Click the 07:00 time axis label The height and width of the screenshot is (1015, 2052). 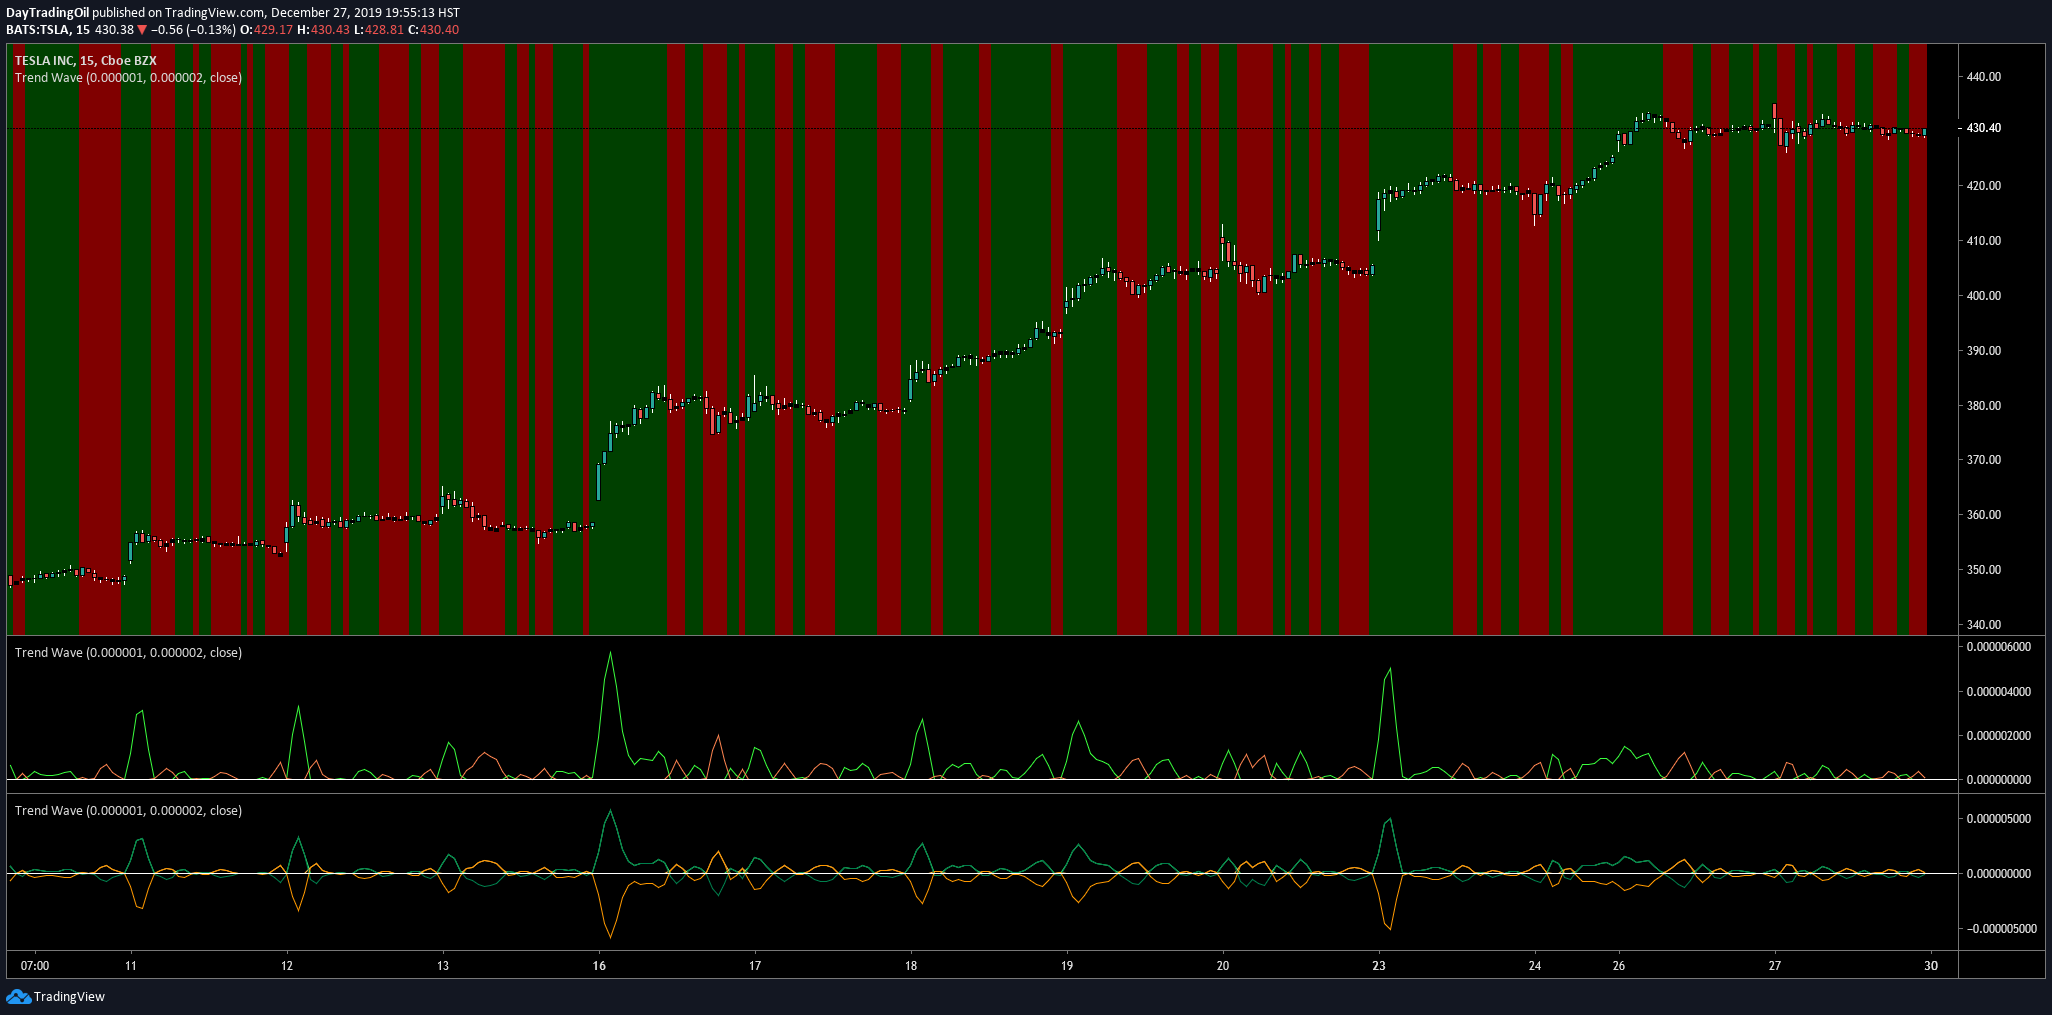coord(35,966)
